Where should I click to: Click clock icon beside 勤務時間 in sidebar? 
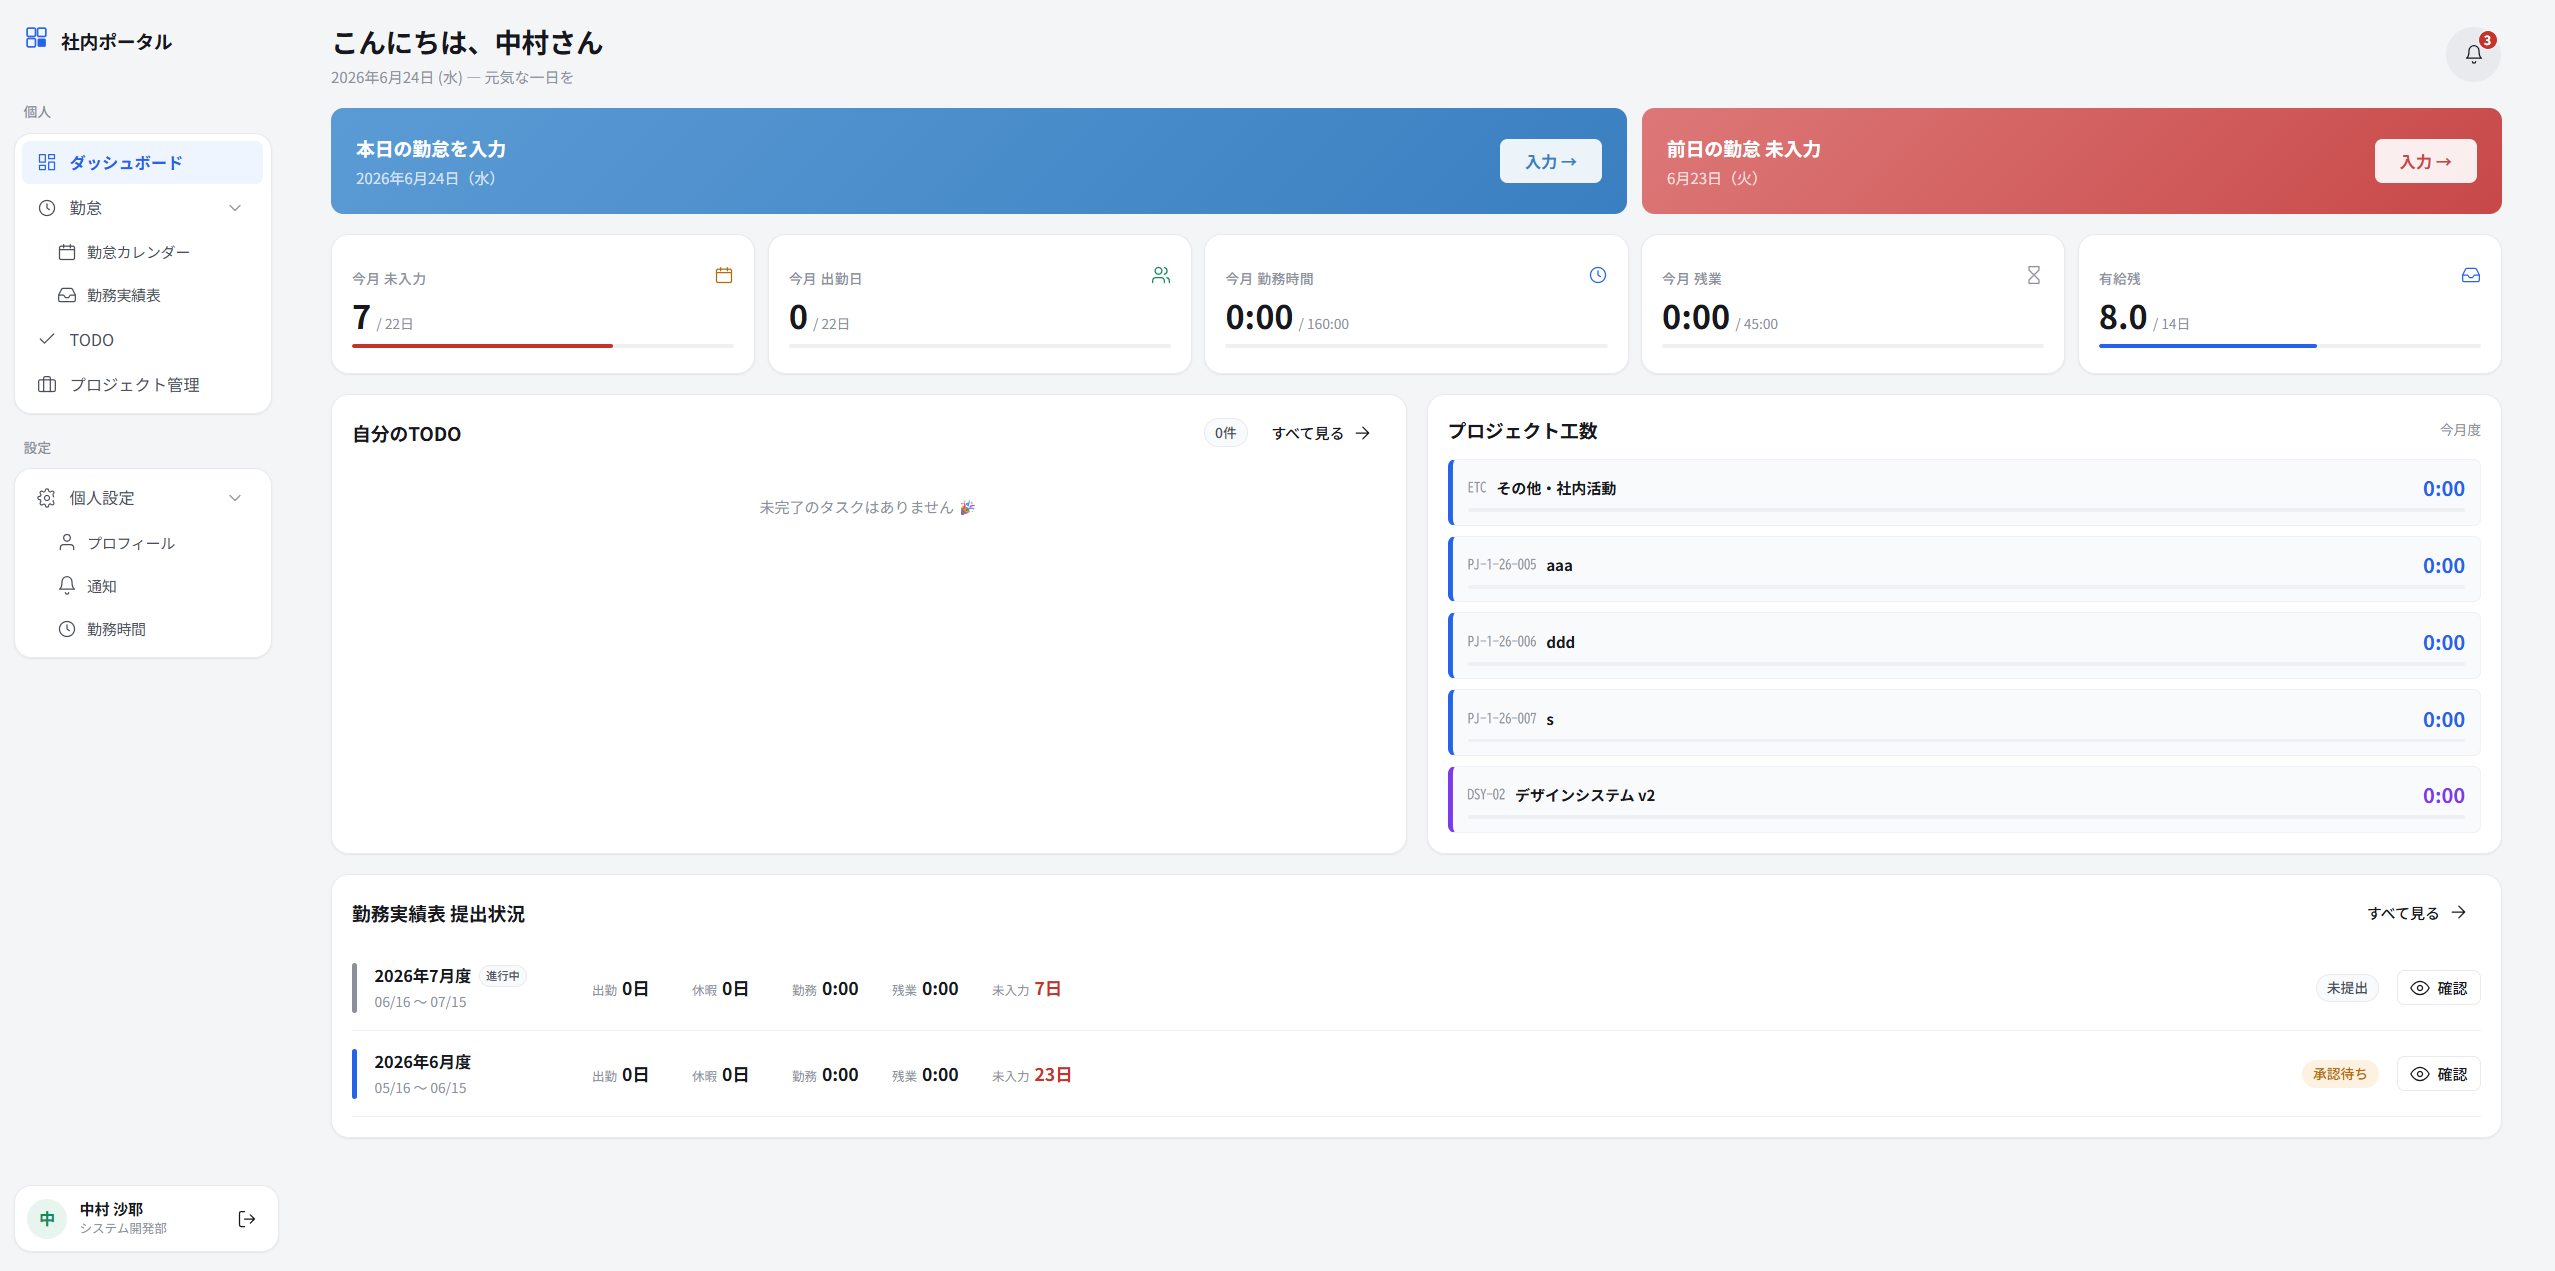[67, 629]
